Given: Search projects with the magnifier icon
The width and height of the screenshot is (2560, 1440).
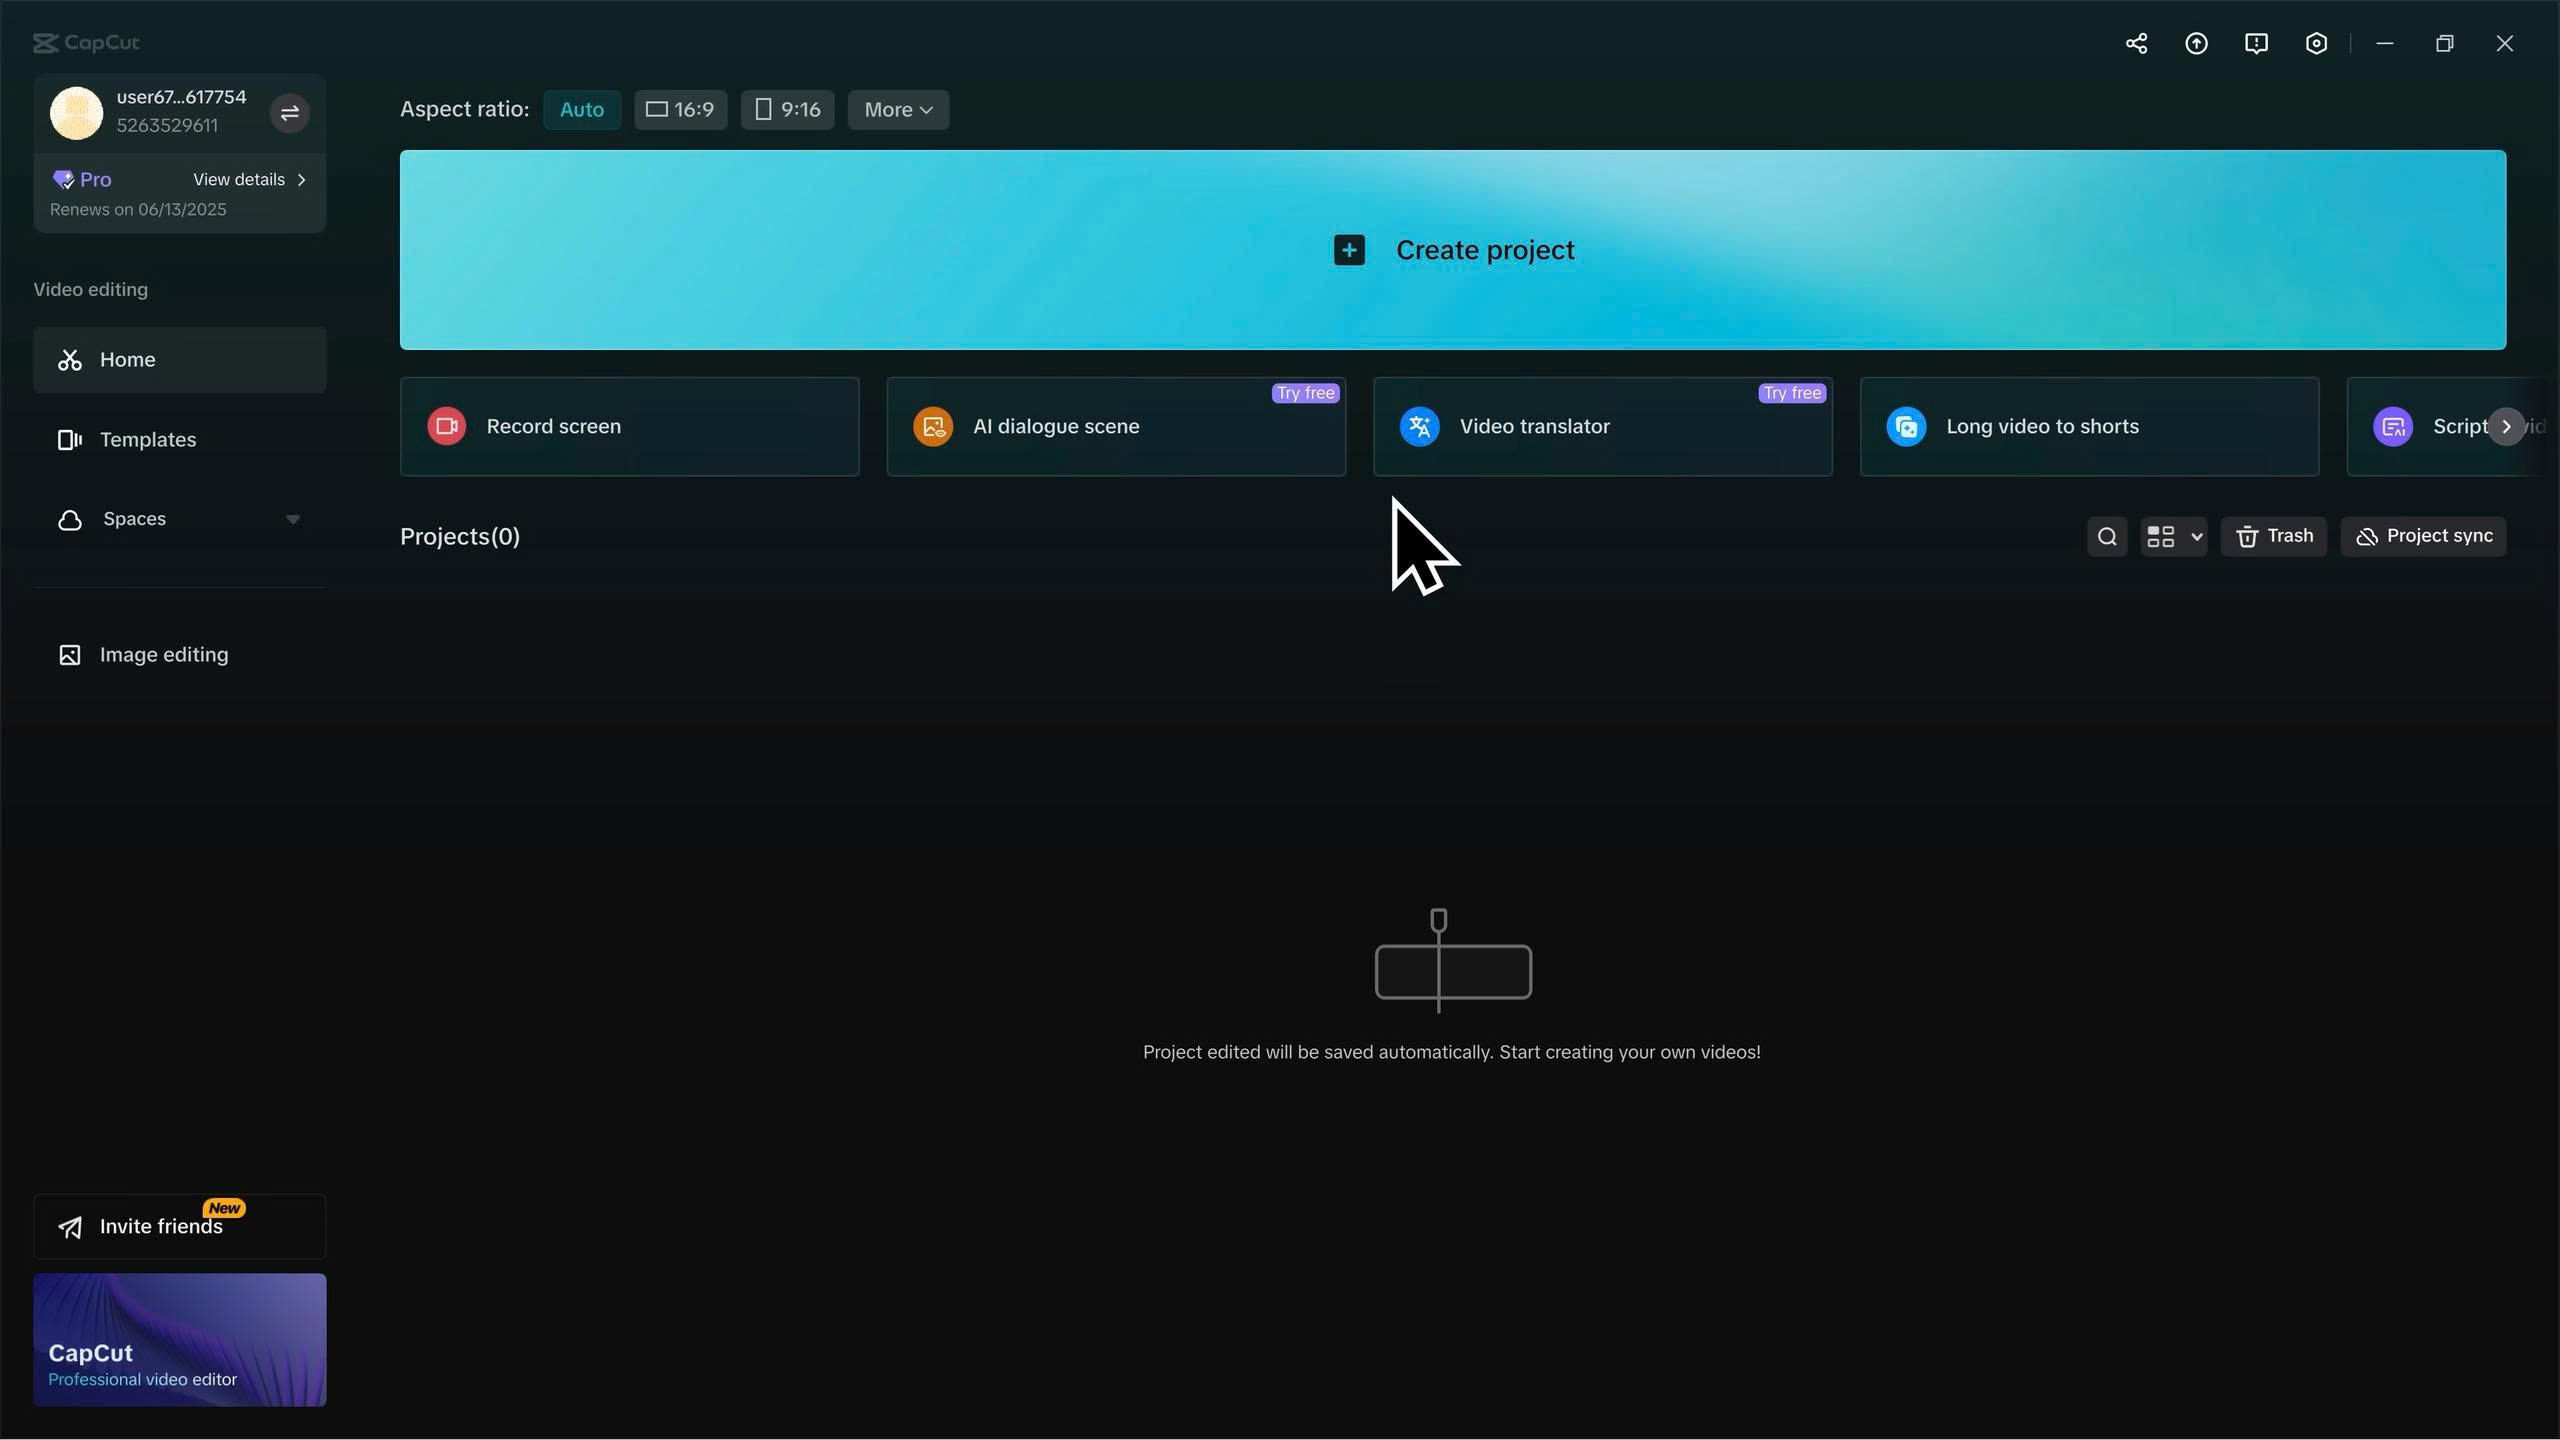Looking at the screenshot, I should coord(2107,537).
